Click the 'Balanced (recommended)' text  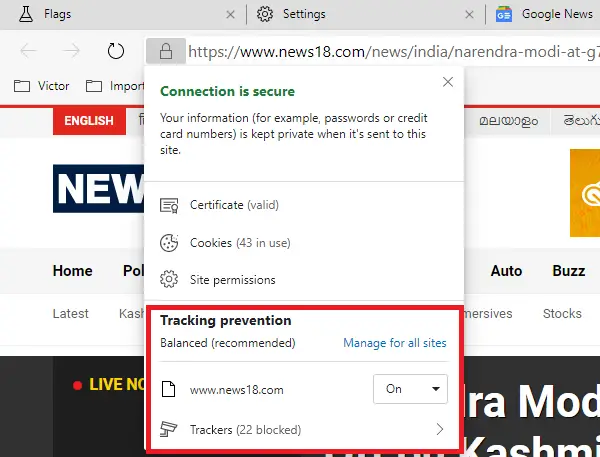click(x=228, y=343)
